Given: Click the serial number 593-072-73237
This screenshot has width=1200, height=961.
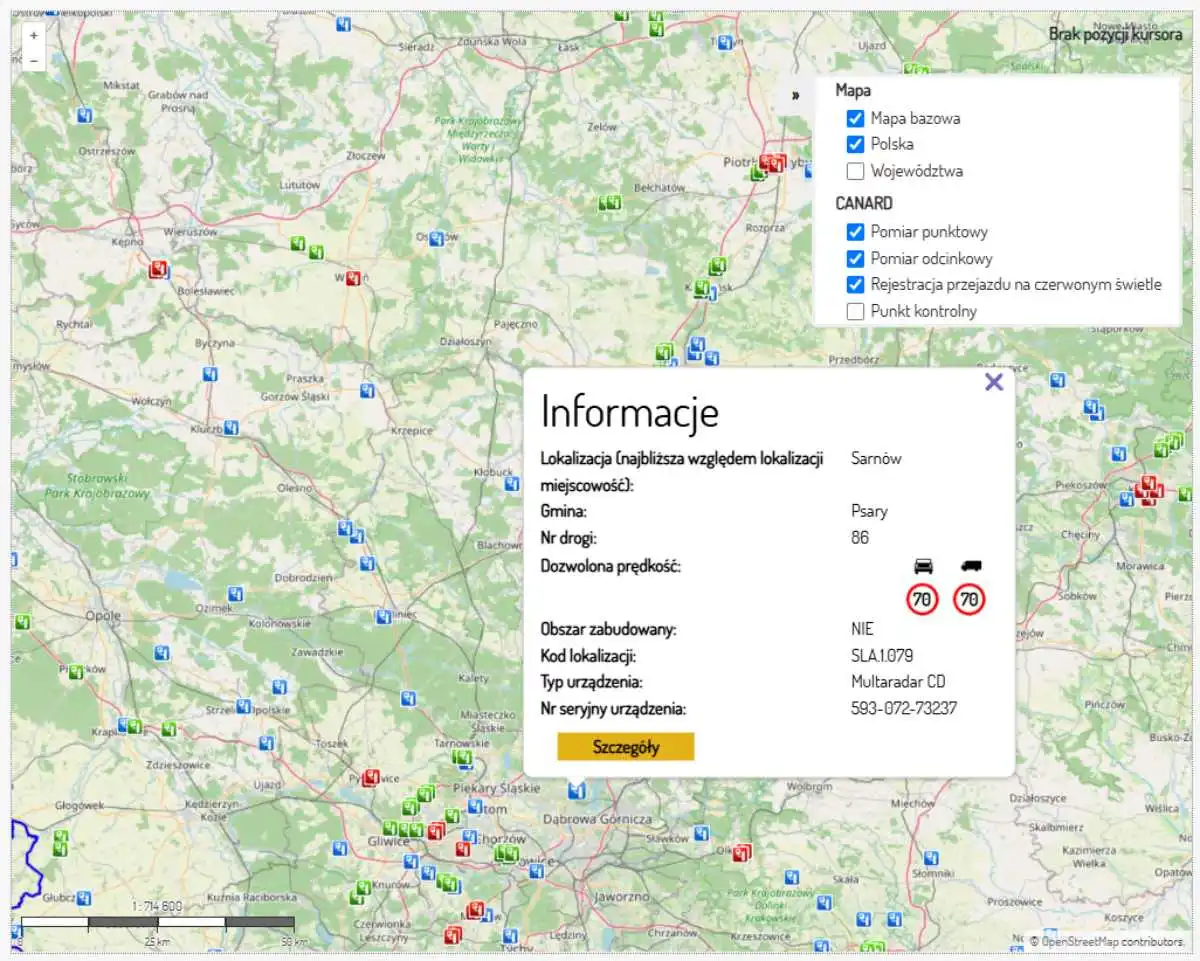Looking at the screenshot, I should (904, 709).
